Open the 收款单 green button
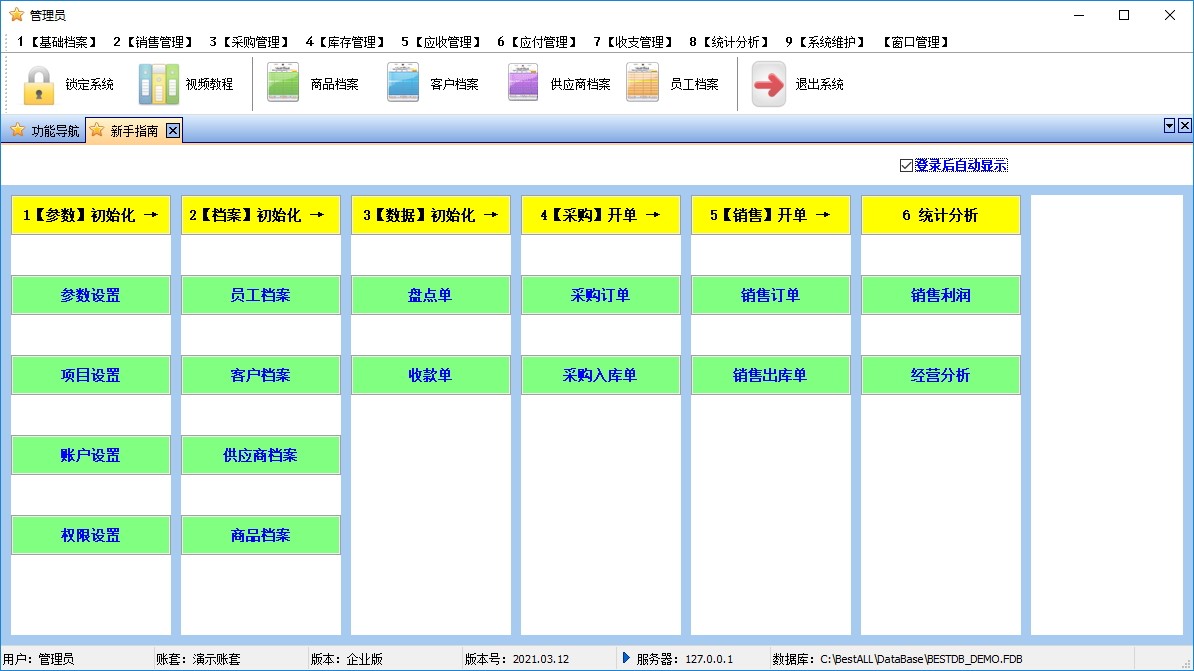This screenshot has height=671, width=1194. point(430,375)
